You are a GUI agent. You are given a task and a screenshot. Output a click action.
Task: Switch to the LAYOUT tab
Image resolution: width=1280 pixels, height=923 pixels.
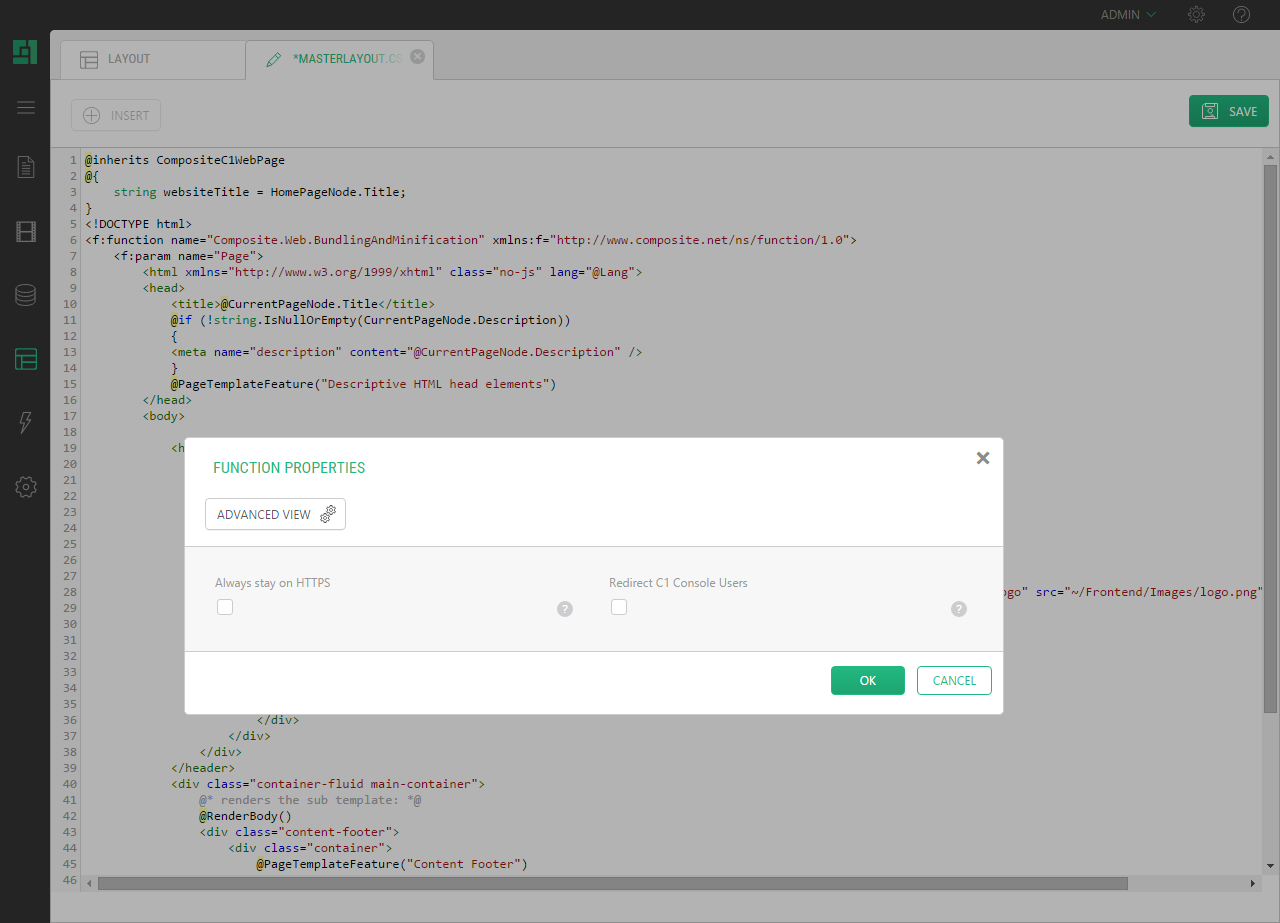tap(128, 59)
